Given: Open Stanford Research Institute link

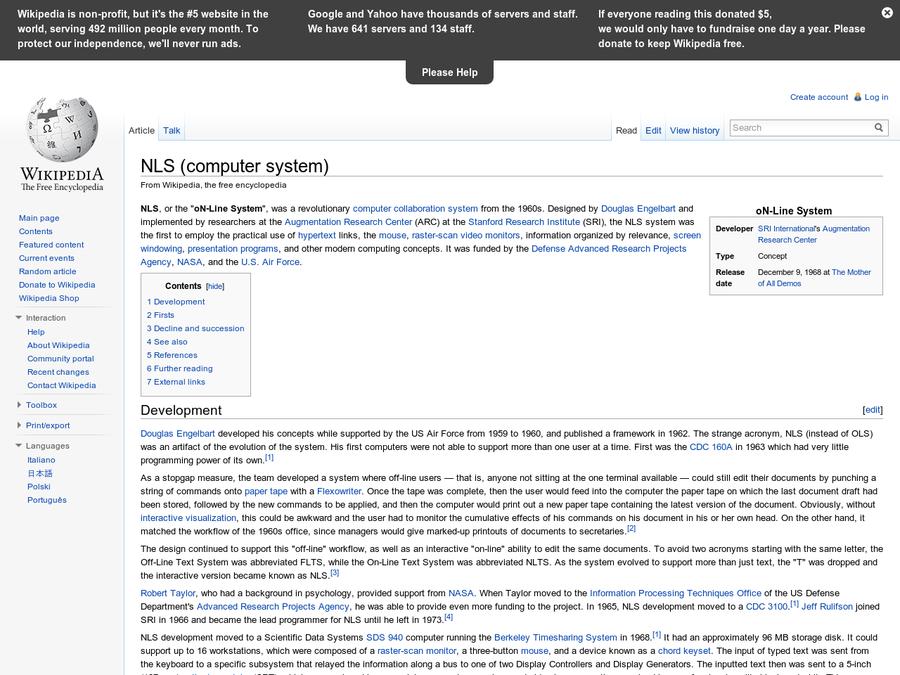Looking at the screenshot, I should point(524,222).
